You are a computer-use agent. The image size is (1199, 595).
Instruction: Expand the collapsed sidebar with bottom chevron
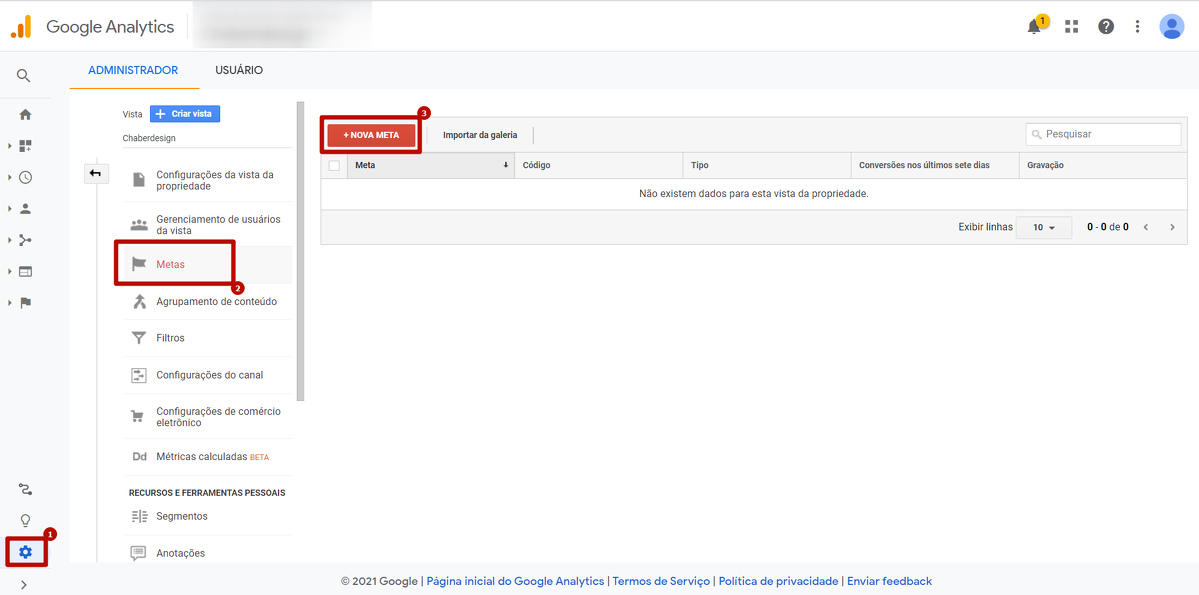click(x=24, y=585)
